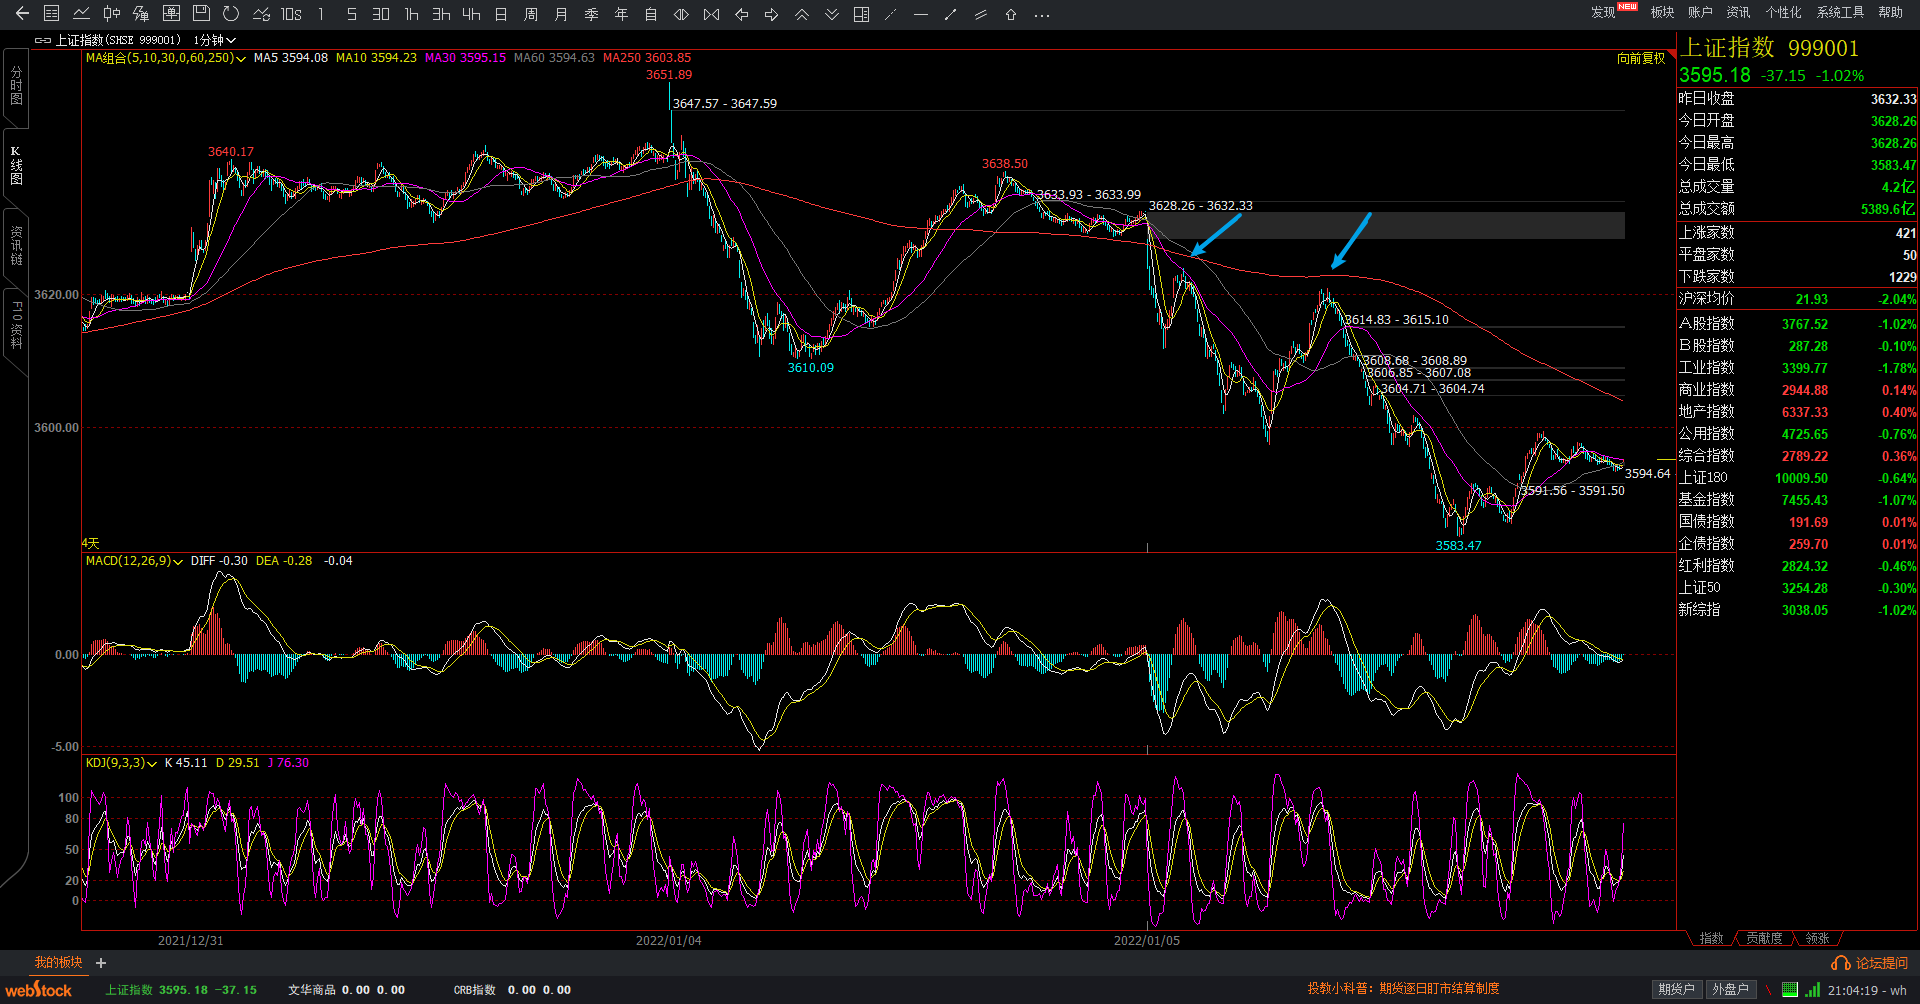
Task: Select the 10s period button
Action: coord(291,14)
